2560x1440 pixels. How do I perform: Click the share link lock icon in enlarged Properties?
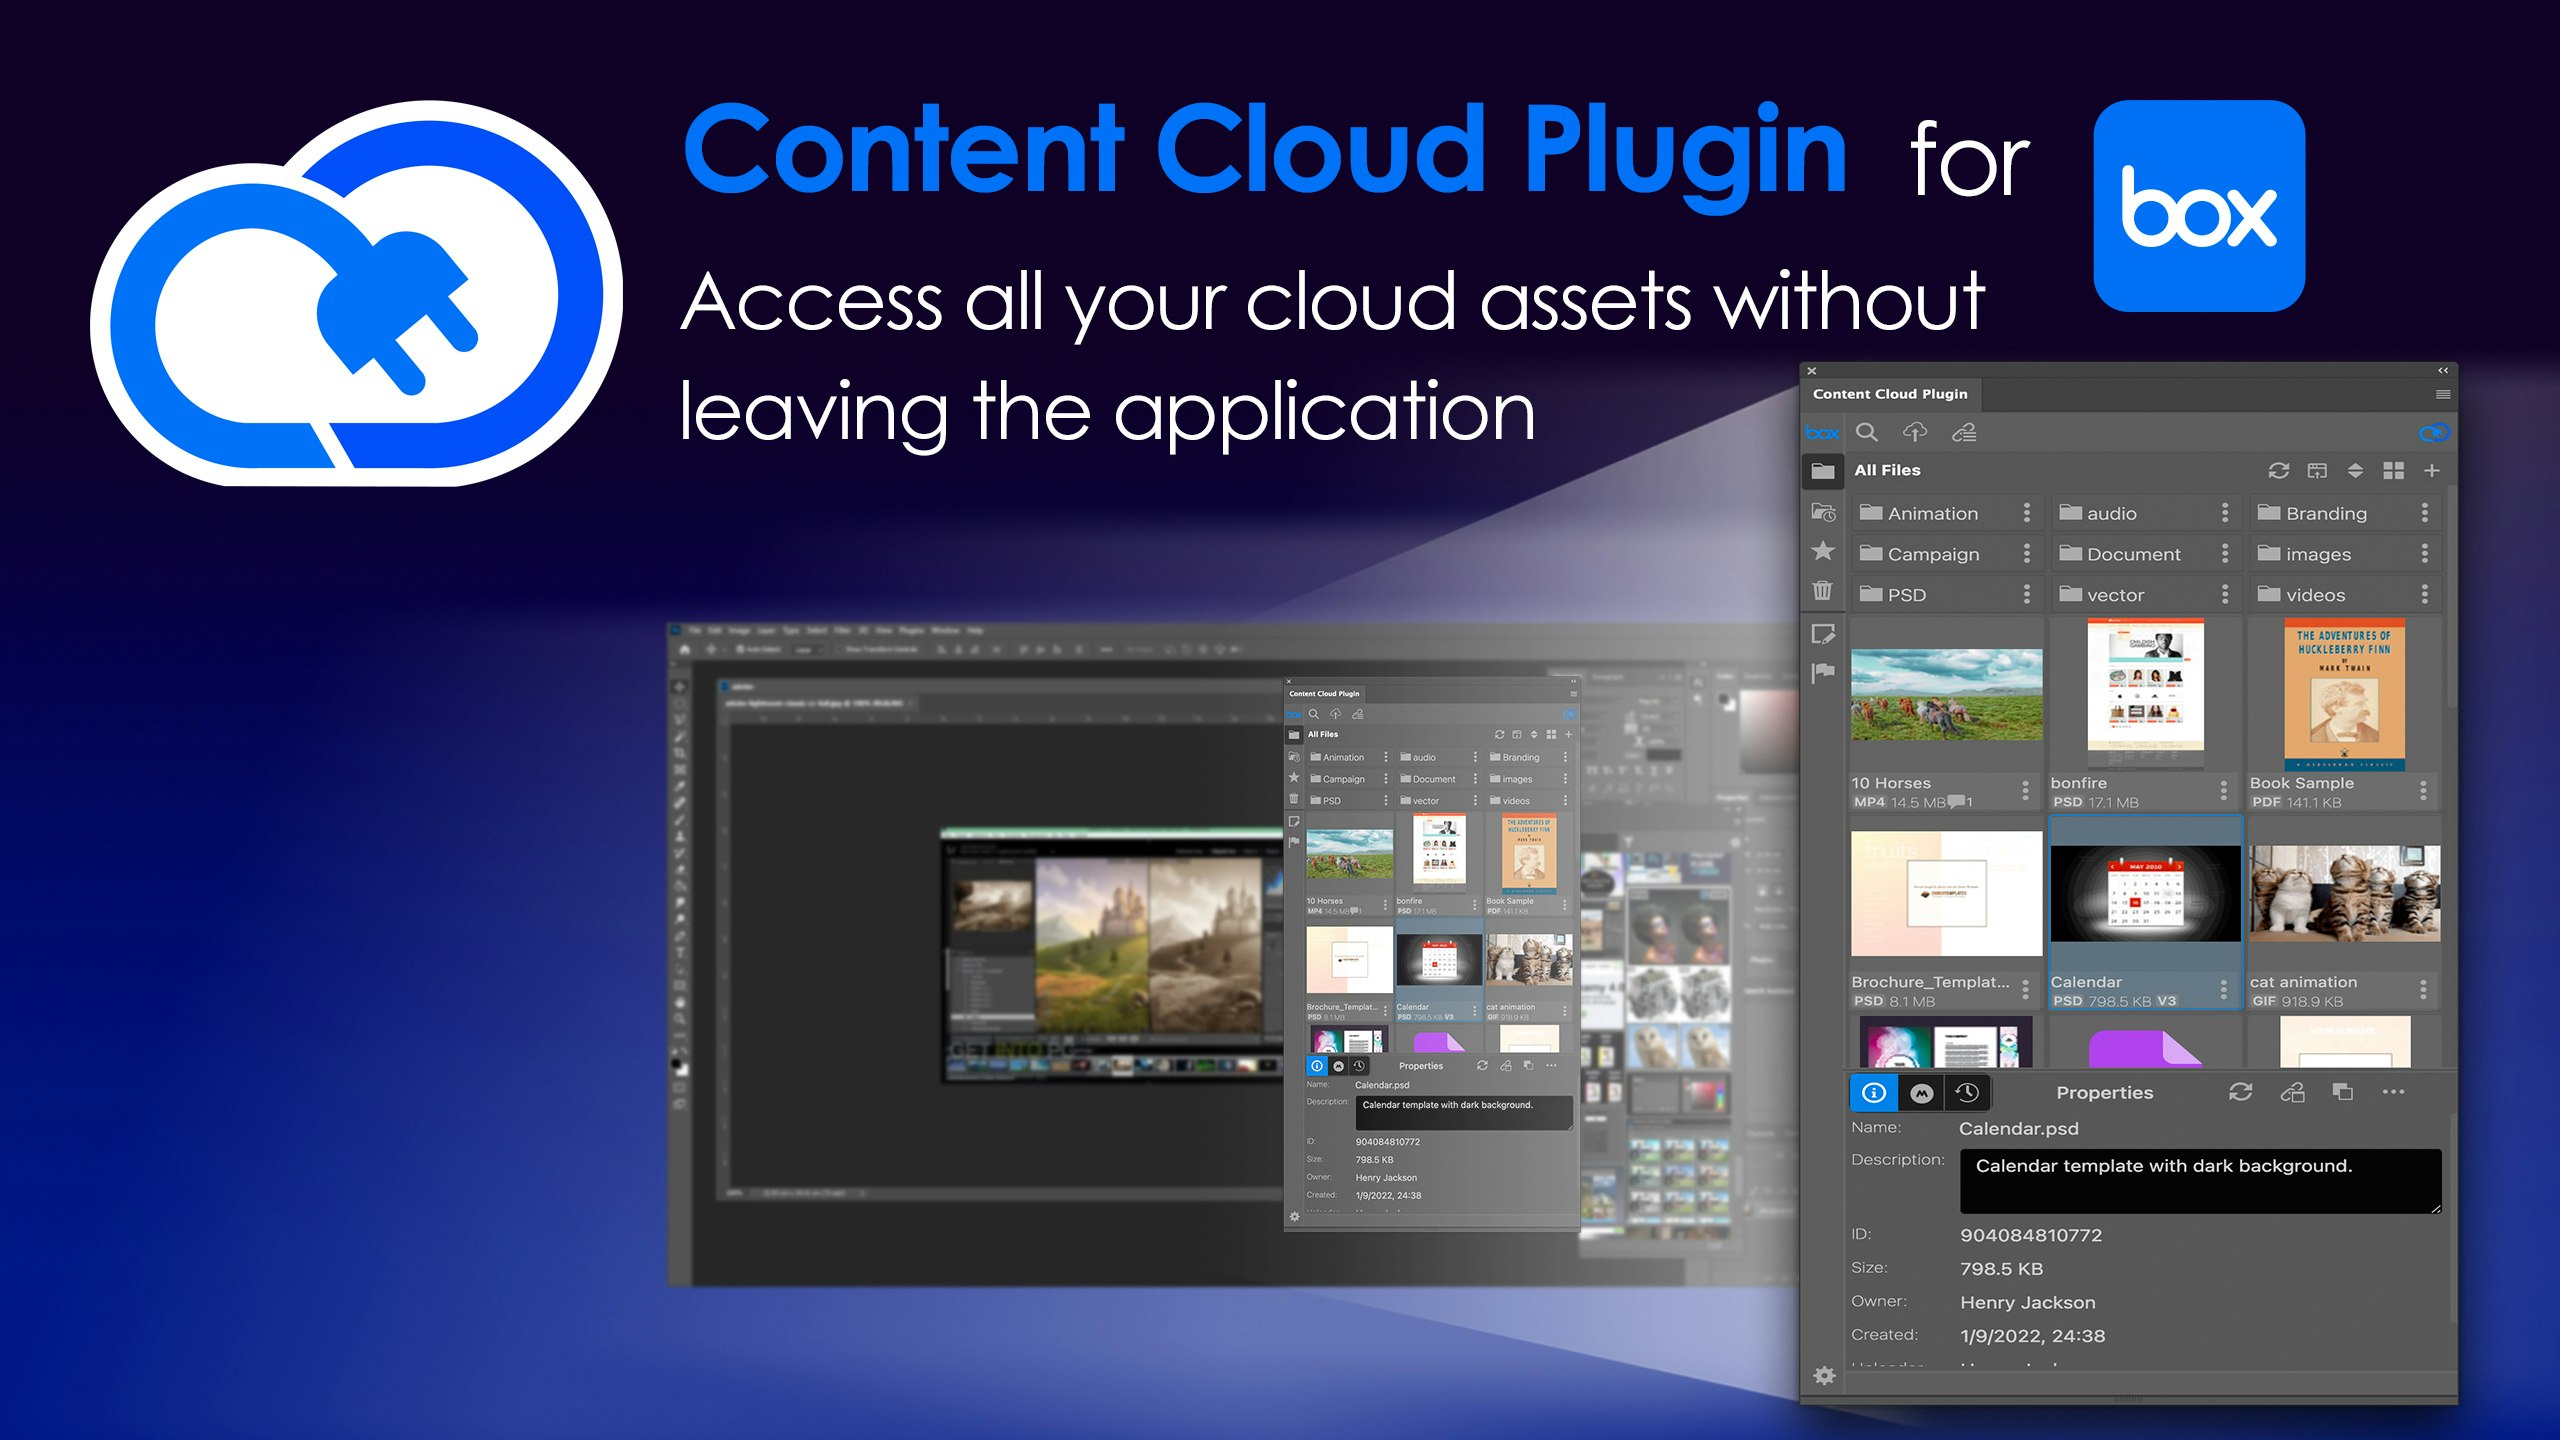(x=2292, y=1092)
